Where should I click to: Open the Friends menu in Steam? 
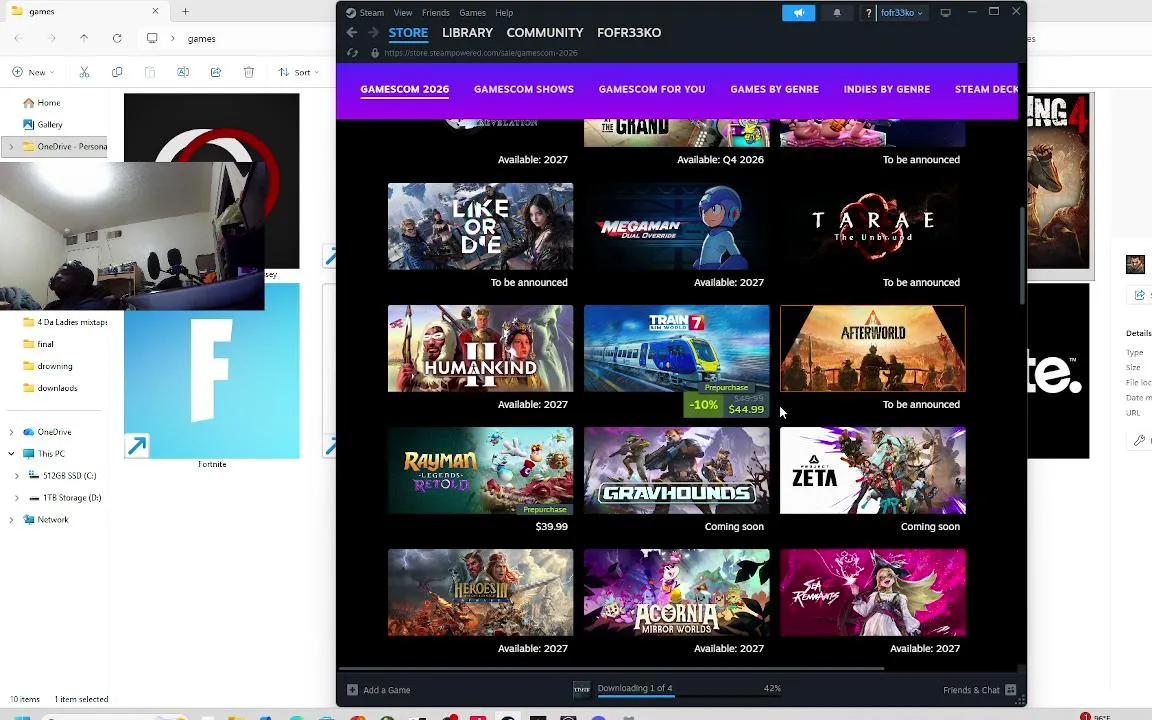pos(436,12)
